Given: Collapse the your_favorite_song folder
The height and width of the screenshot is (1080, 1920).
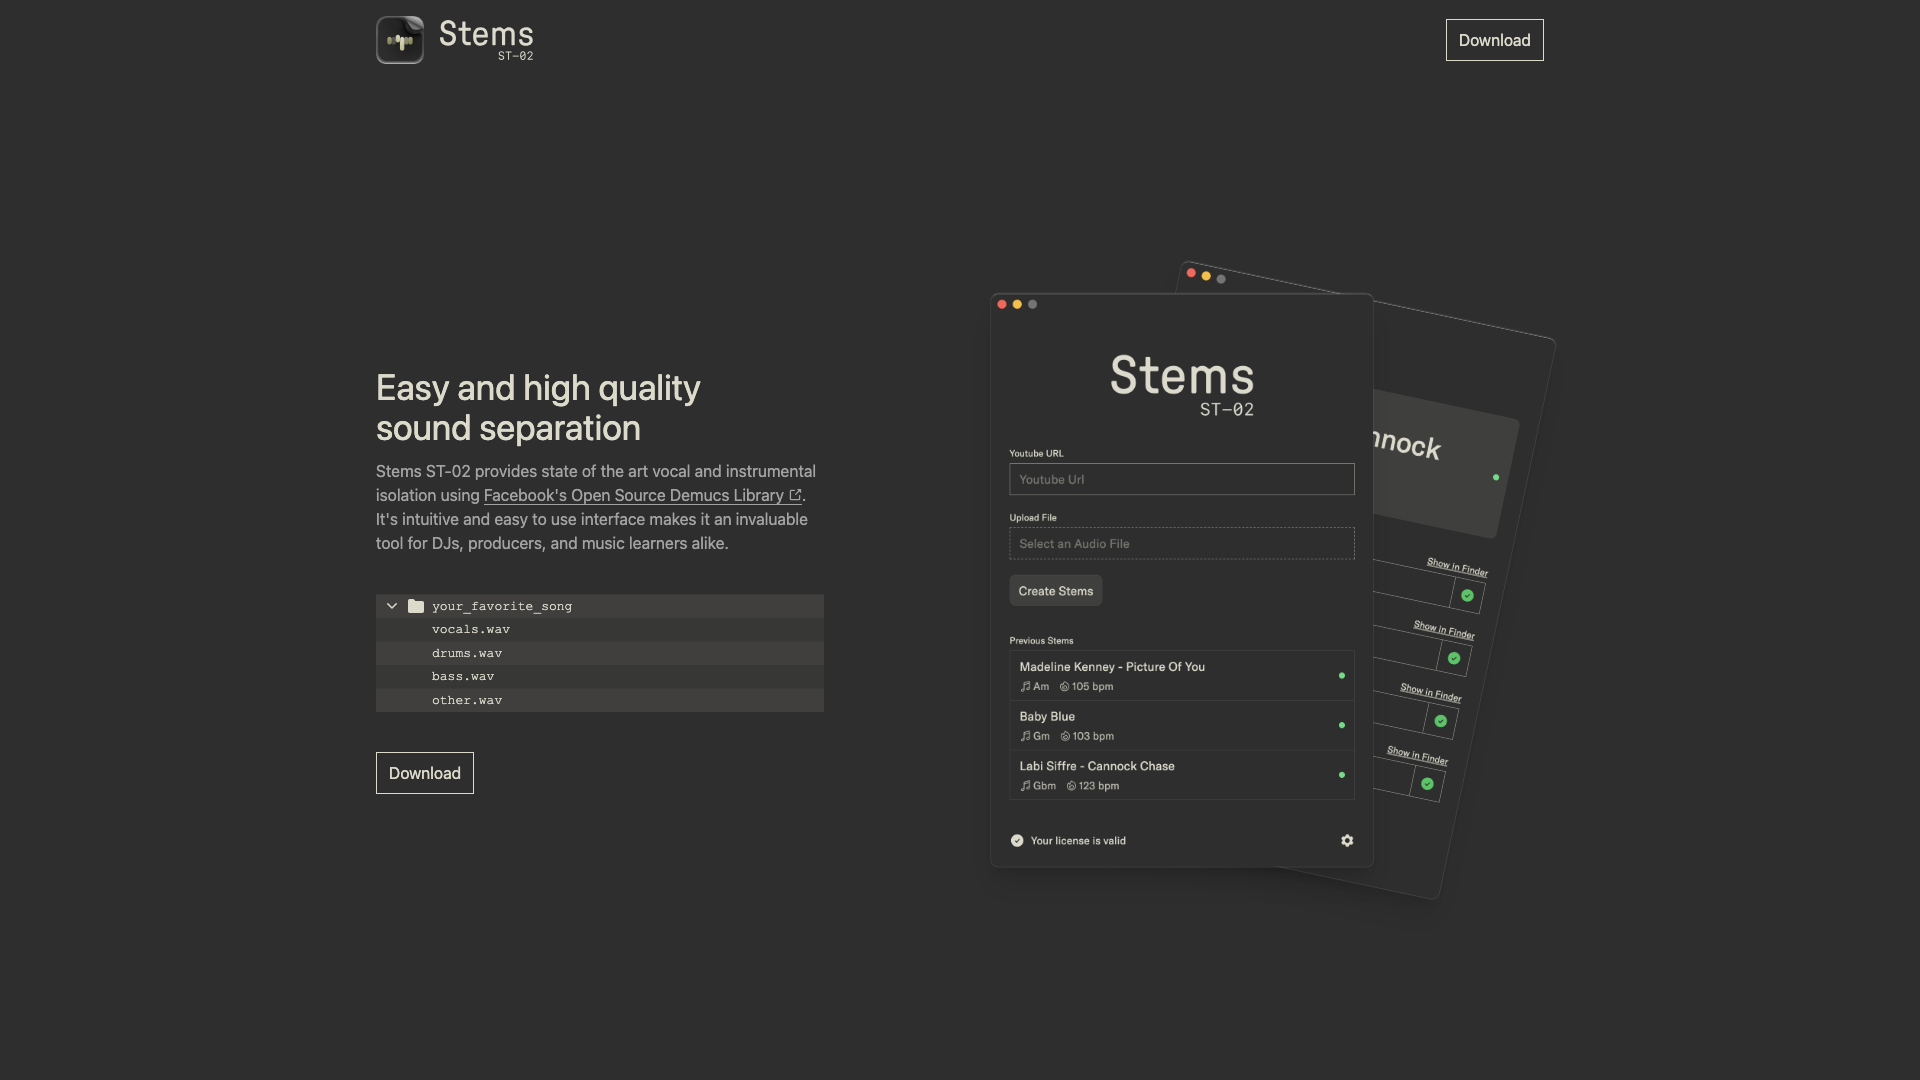Looking at the screenshot, I should pos(391,606).
